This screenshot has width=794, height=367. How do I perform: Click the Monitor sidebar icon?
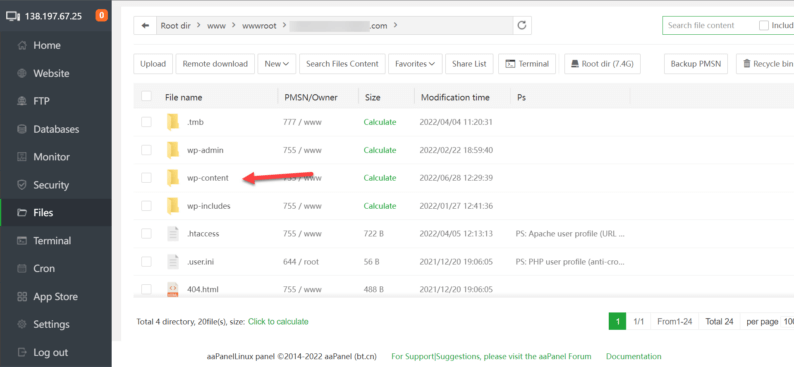[22, 157]
